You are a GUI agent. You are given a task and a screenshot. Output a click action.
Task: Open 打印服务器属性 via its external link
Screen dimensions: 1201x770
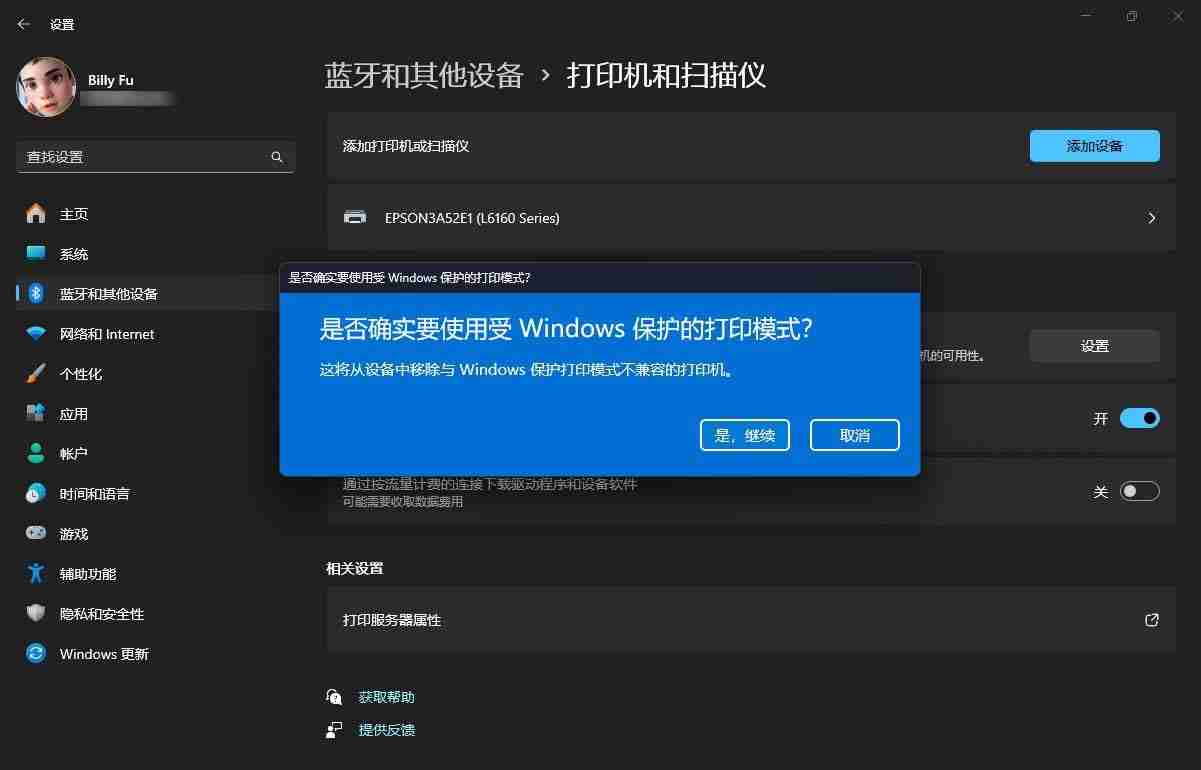(1151, 620)
